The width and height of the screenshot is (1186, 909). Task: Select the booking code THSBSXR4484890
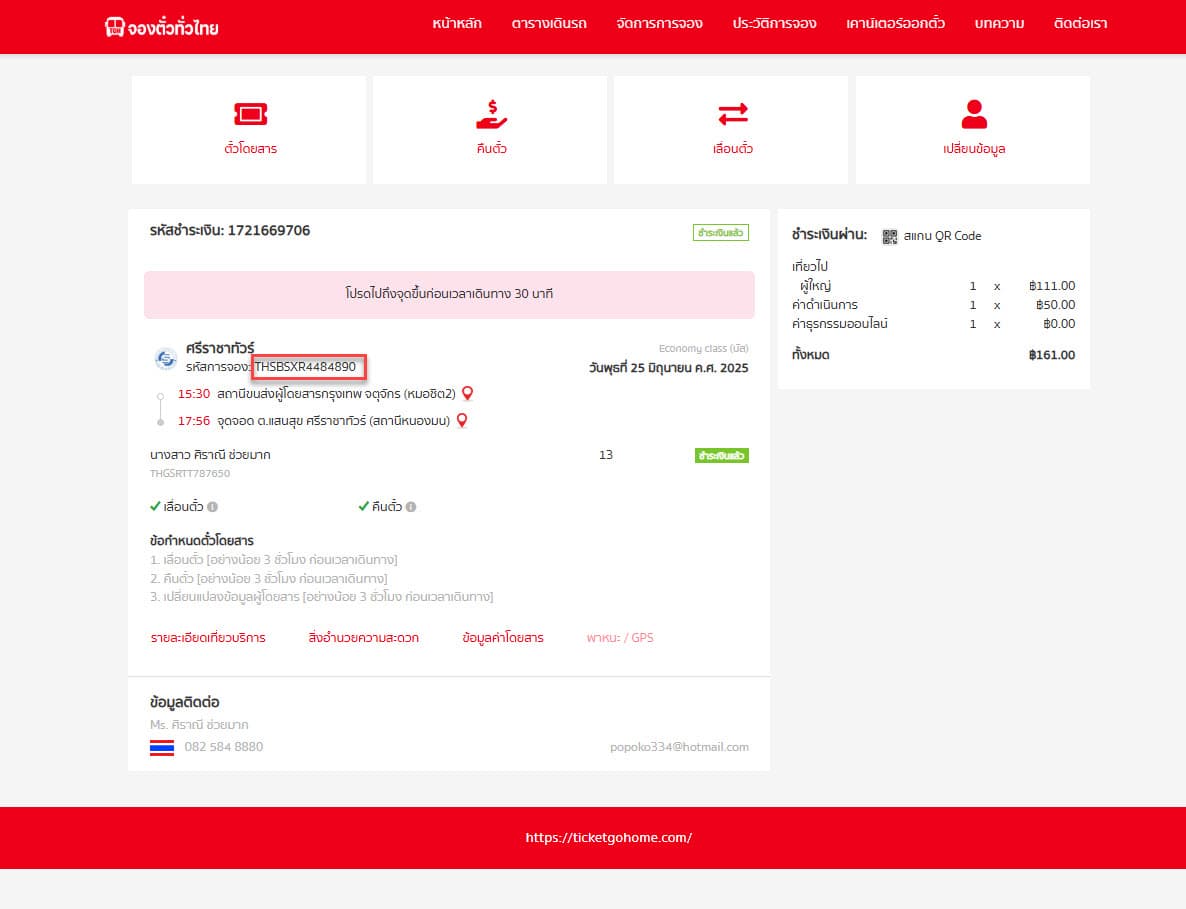point(306,367)
